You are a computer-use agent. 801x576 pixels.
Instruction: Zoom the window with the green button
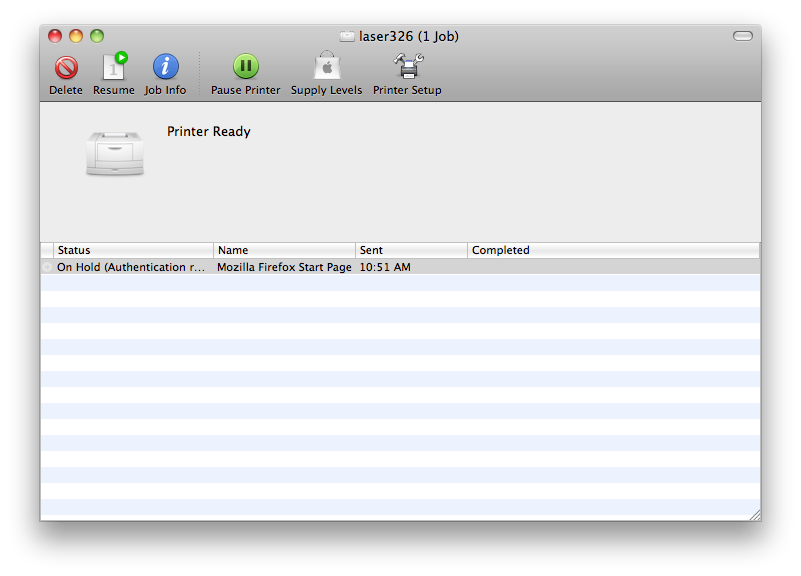97,36
